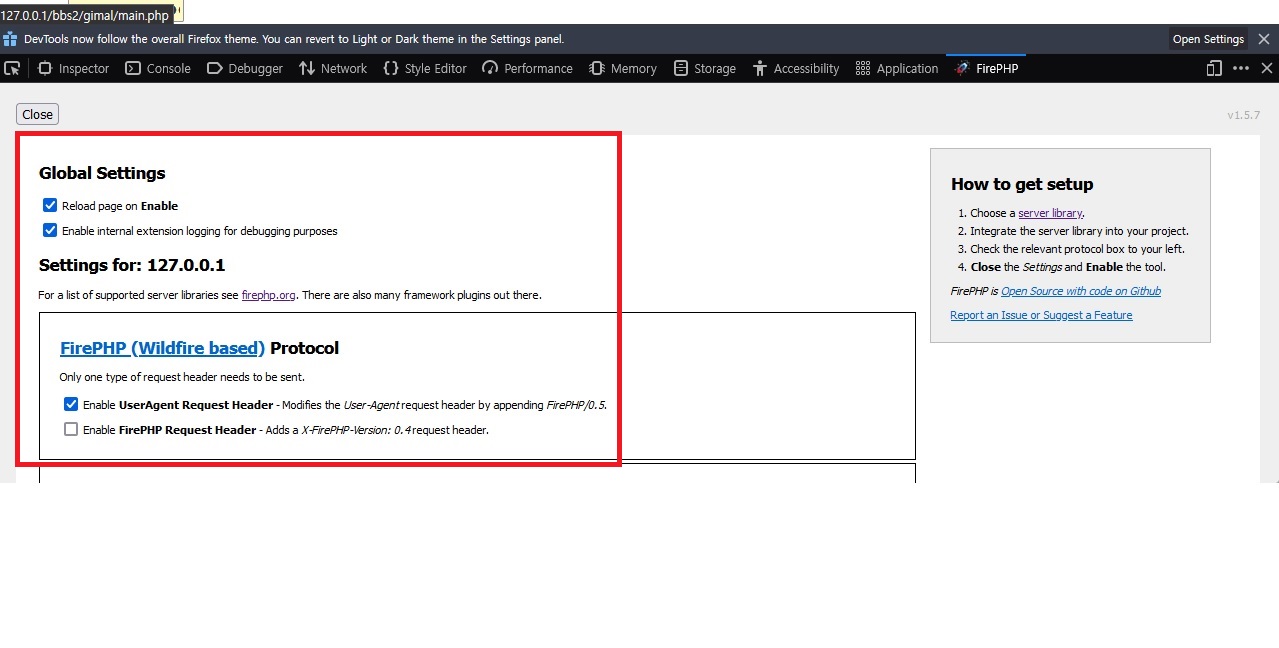Click the v1.5.7 version label
The width and height of the screenshot is (1279, 648).
click(x=1244, y=115)
